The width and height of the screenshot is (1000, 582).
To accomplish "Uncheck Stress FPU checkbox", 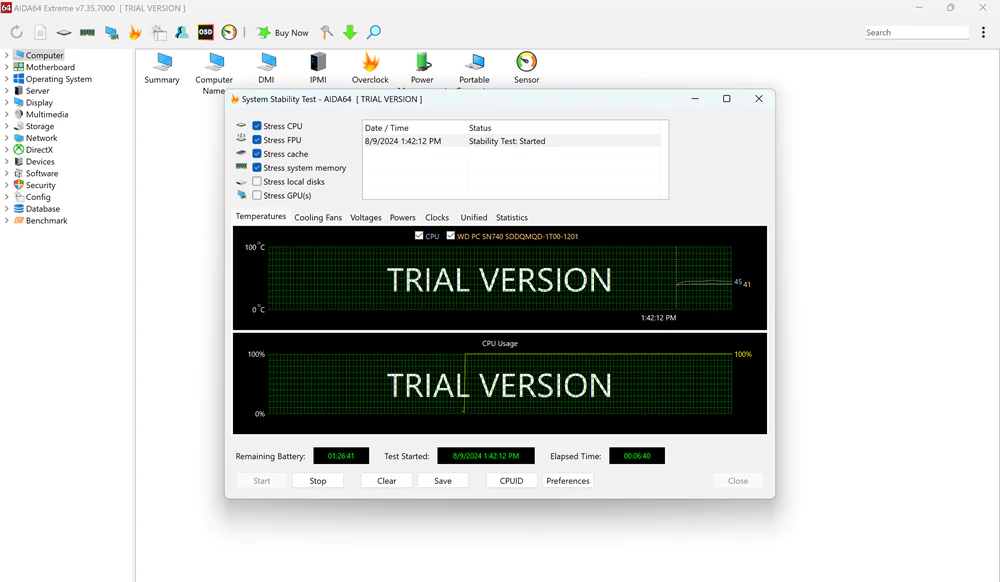I will [x=257, y=140].
